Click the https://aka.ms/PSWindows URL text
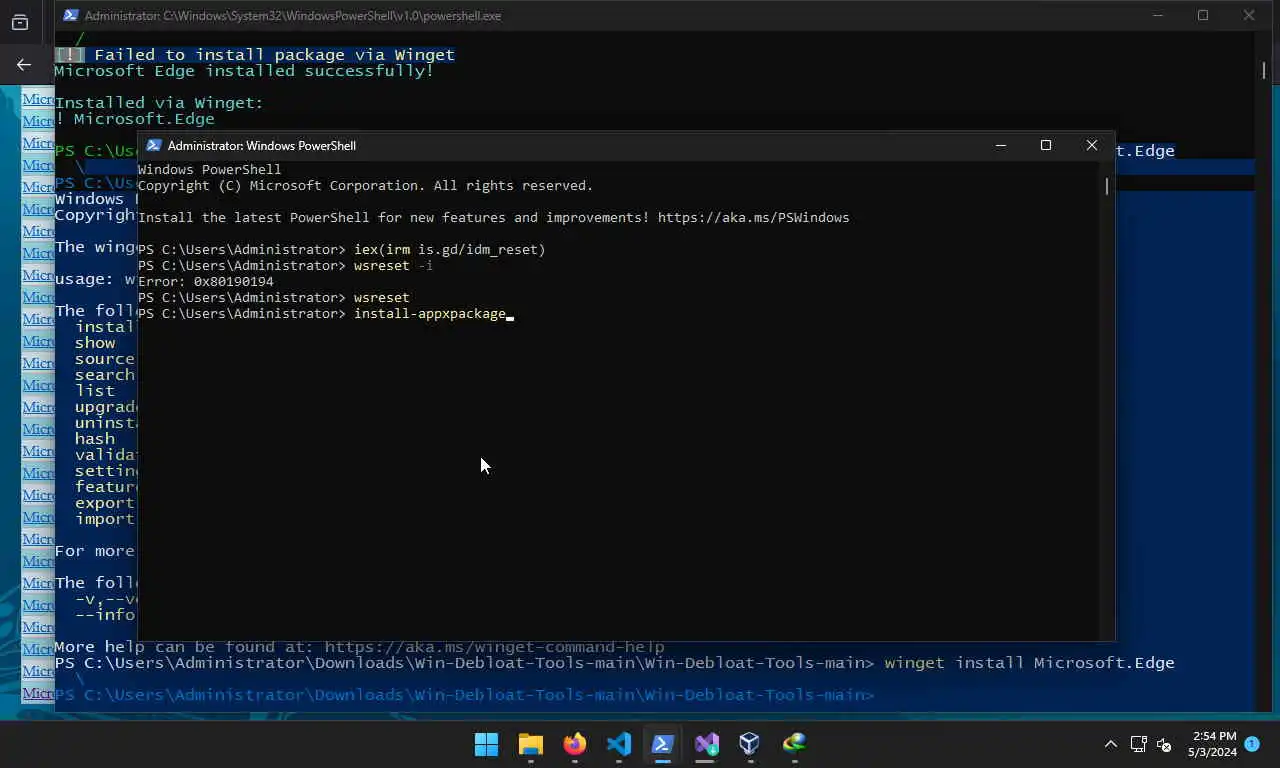Screen dimensions: 1280x768 753,218
